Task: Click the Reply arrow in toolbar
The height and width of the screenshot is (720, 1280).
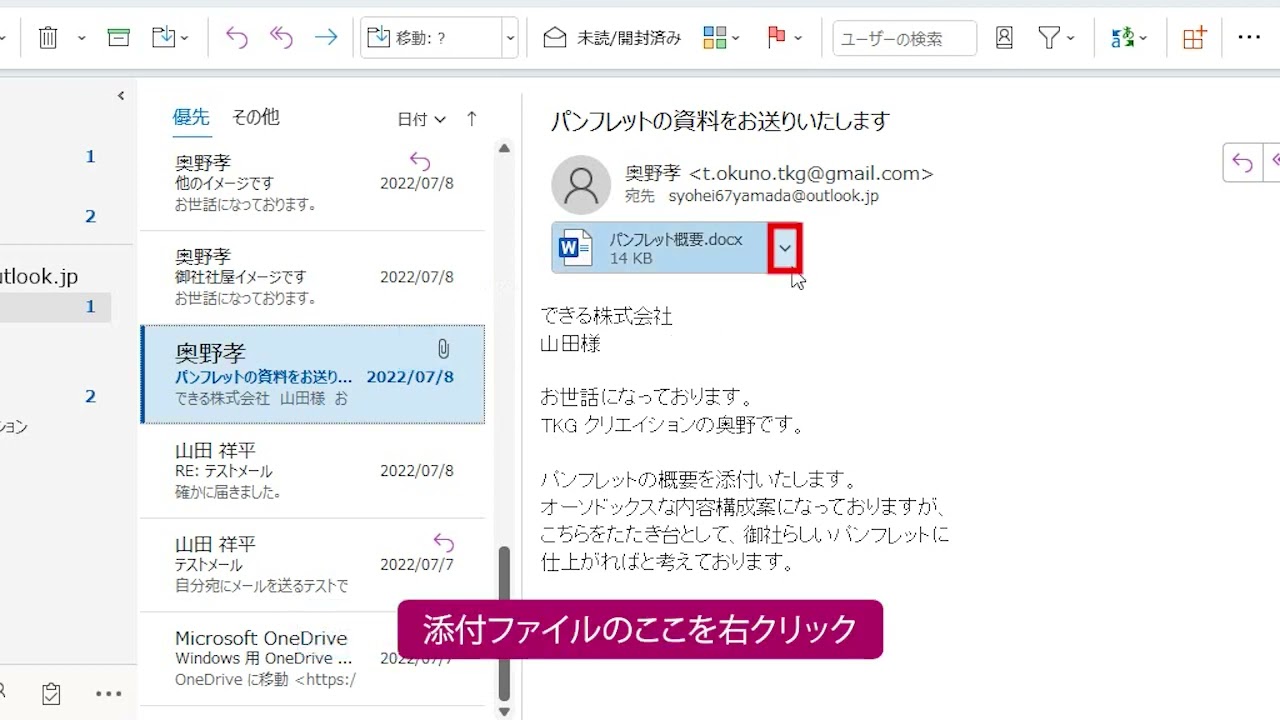Action: [237, 38]
